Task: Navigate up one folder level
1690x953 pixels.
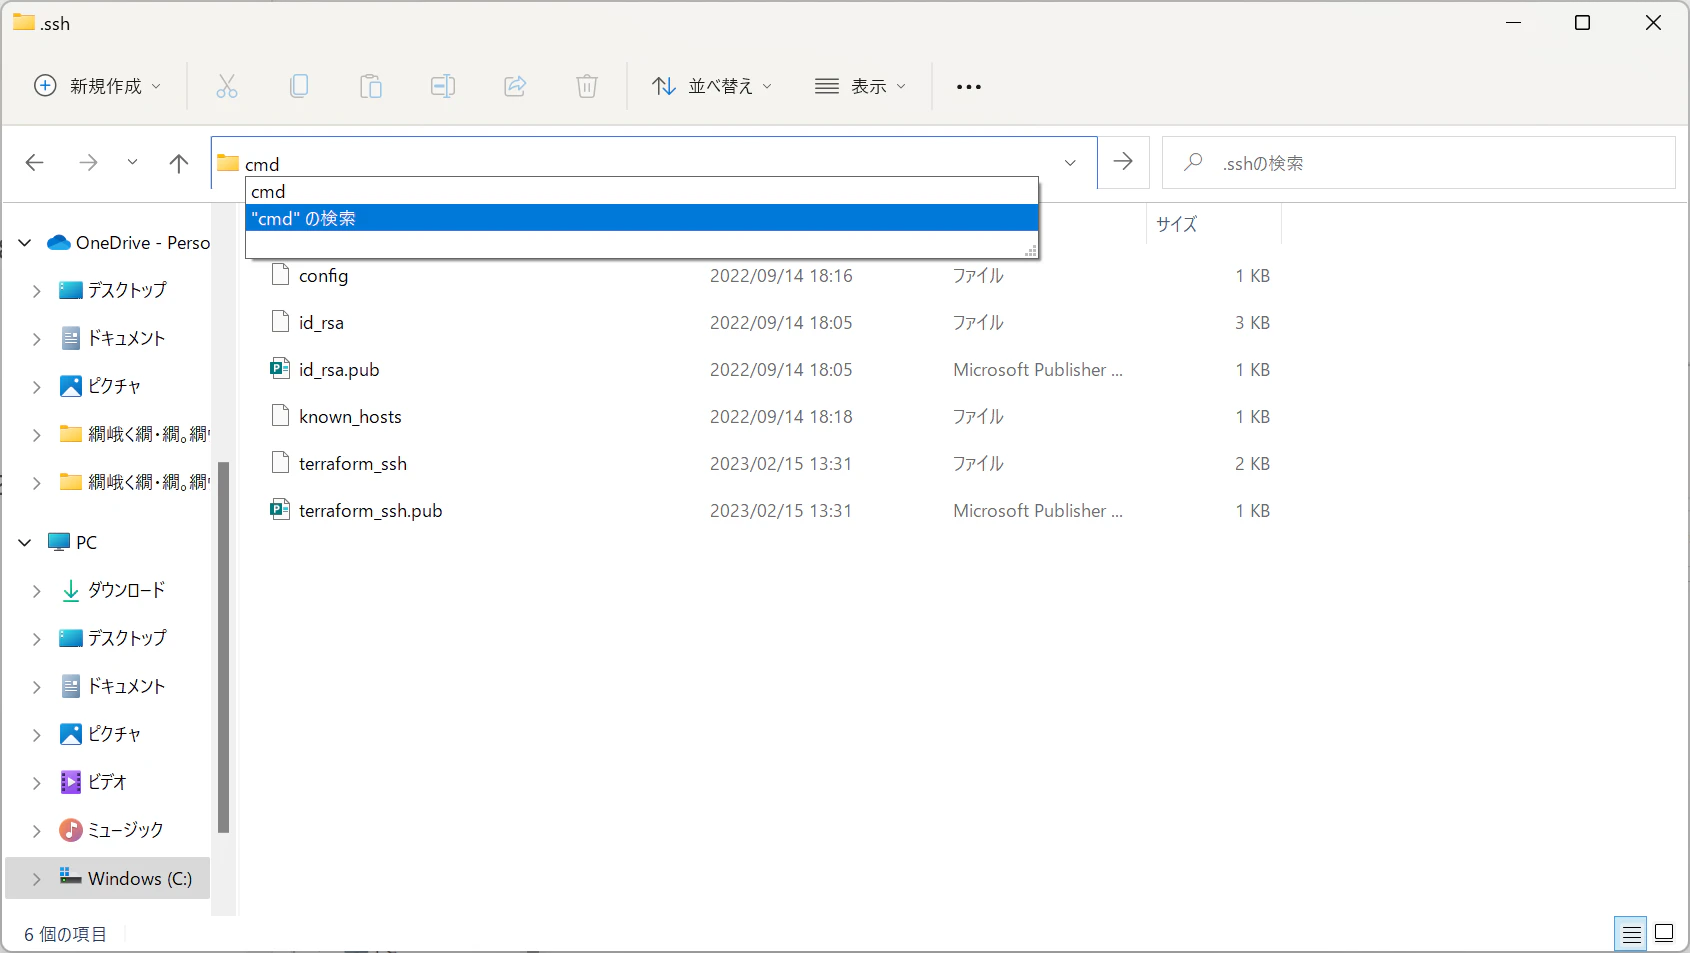Action: (179, 162)
